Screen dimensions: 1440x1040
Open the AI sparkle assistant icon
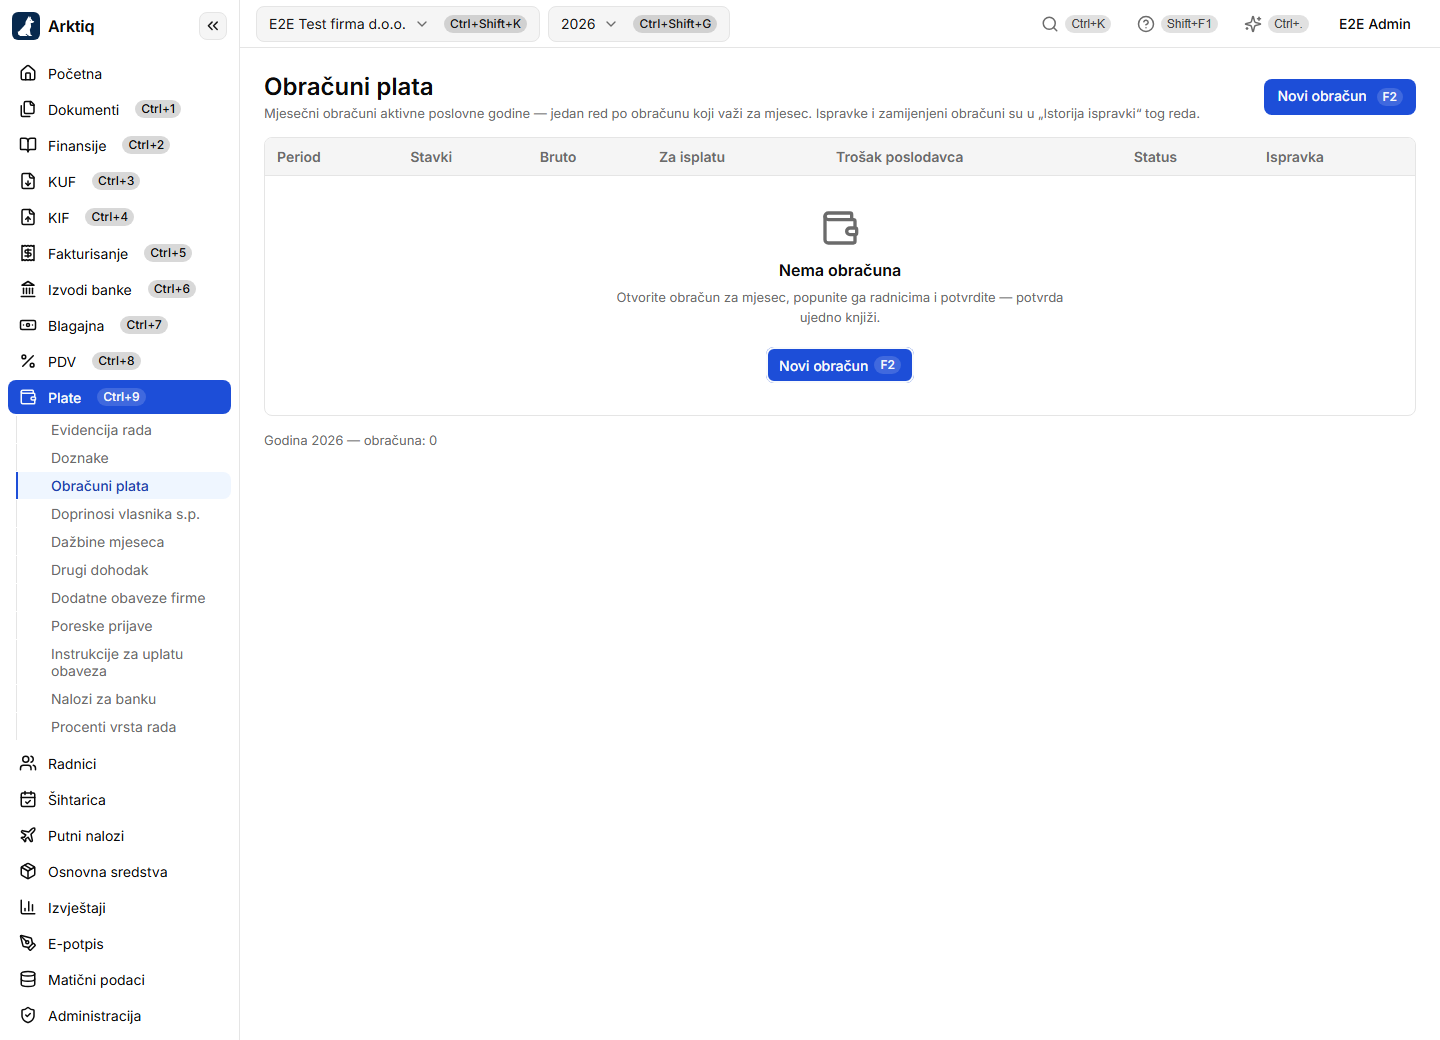click(1253, 24)
